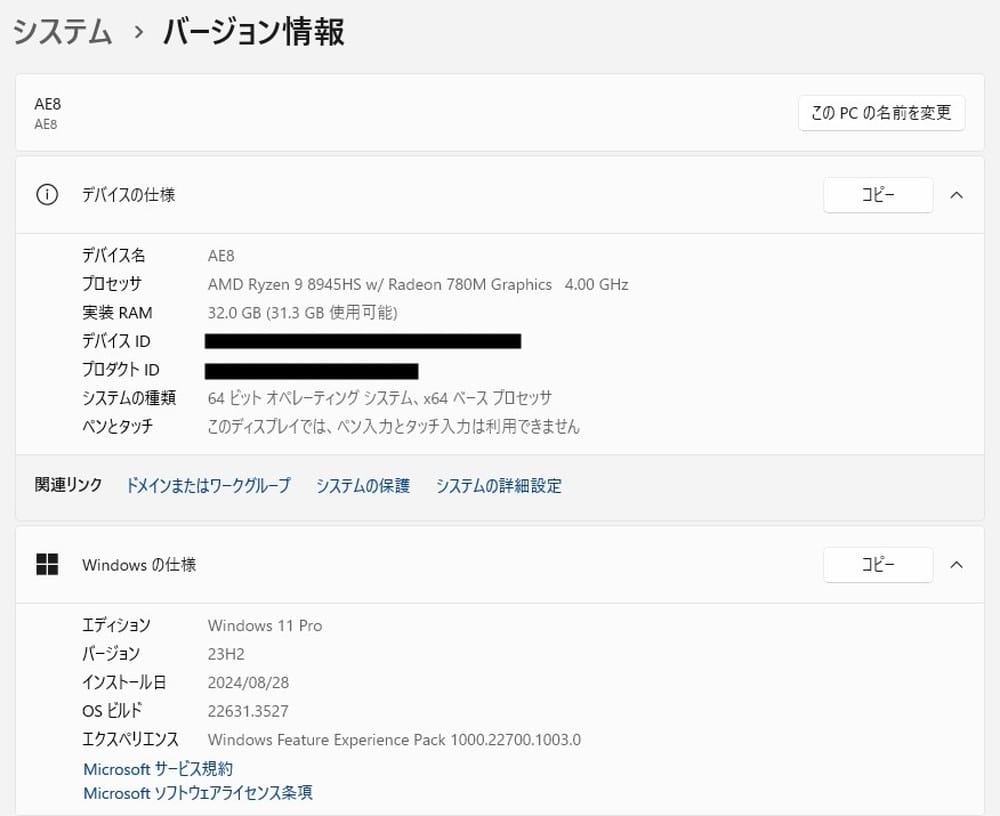Click the OS build number 22631.3527

pos(248,711)
